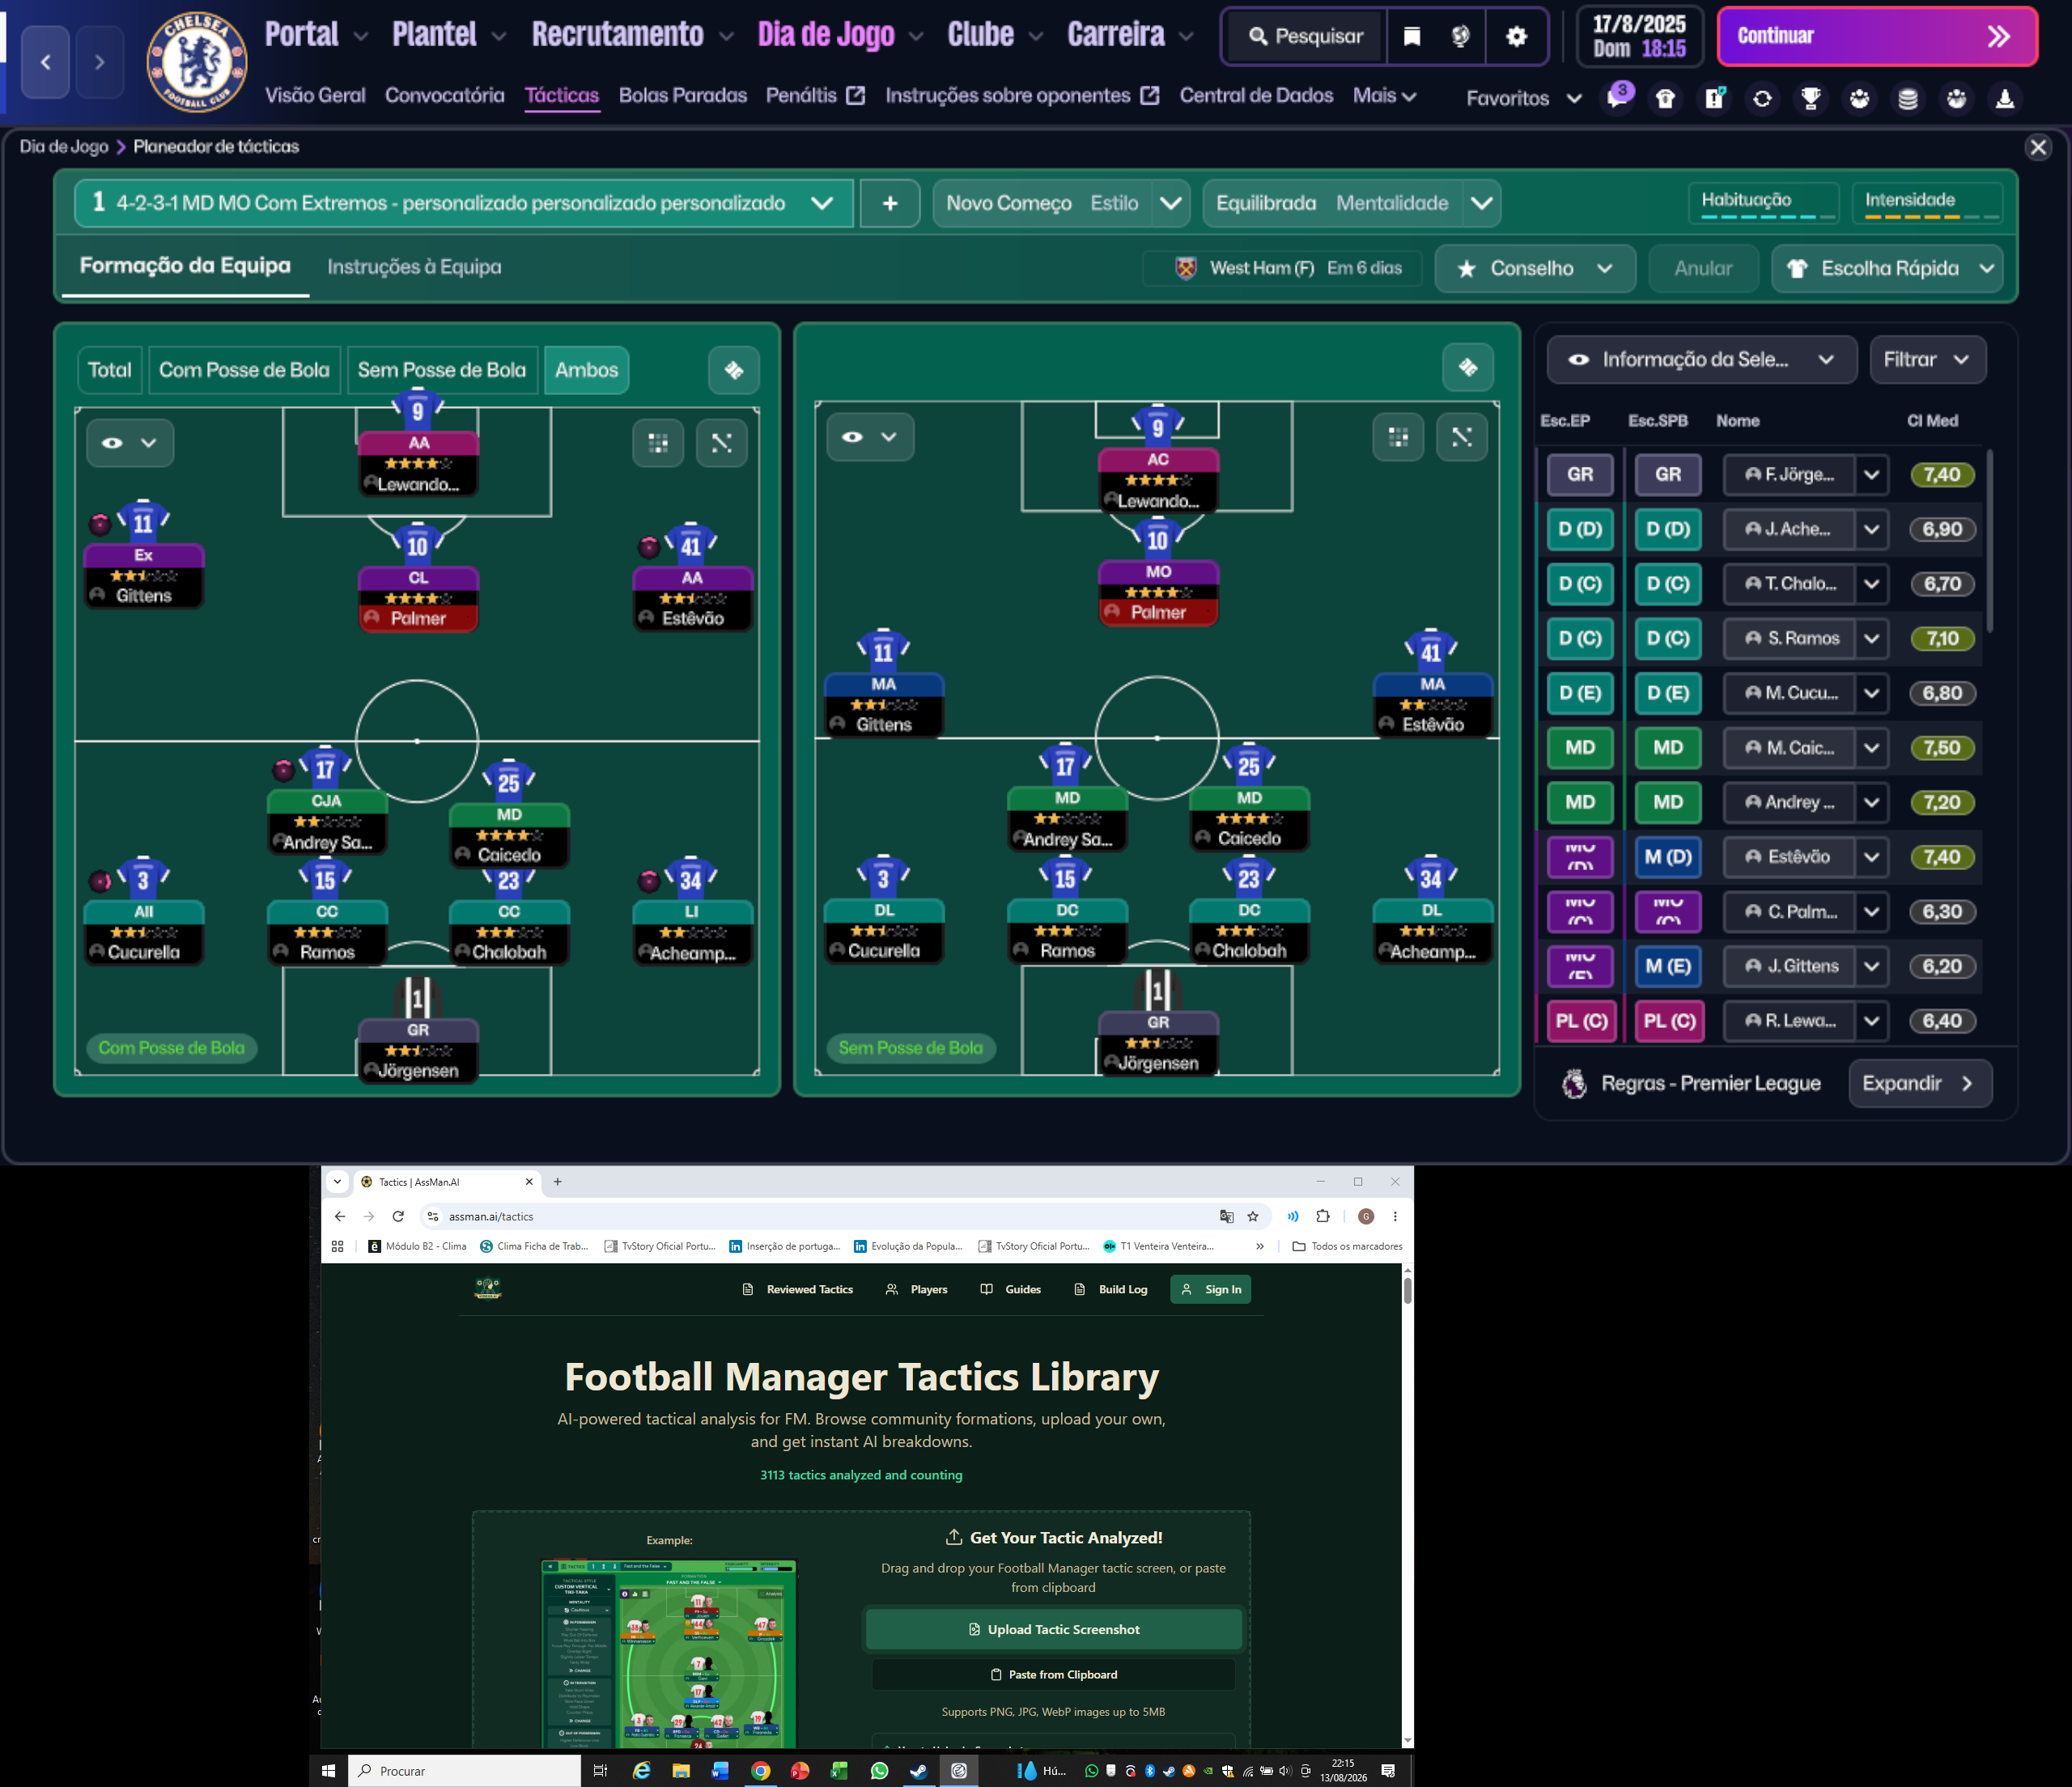This screenshot has width=2072, height=1787.
Task: Open the Novo Começo Estilo dropdown
Action: (1061, 203)
